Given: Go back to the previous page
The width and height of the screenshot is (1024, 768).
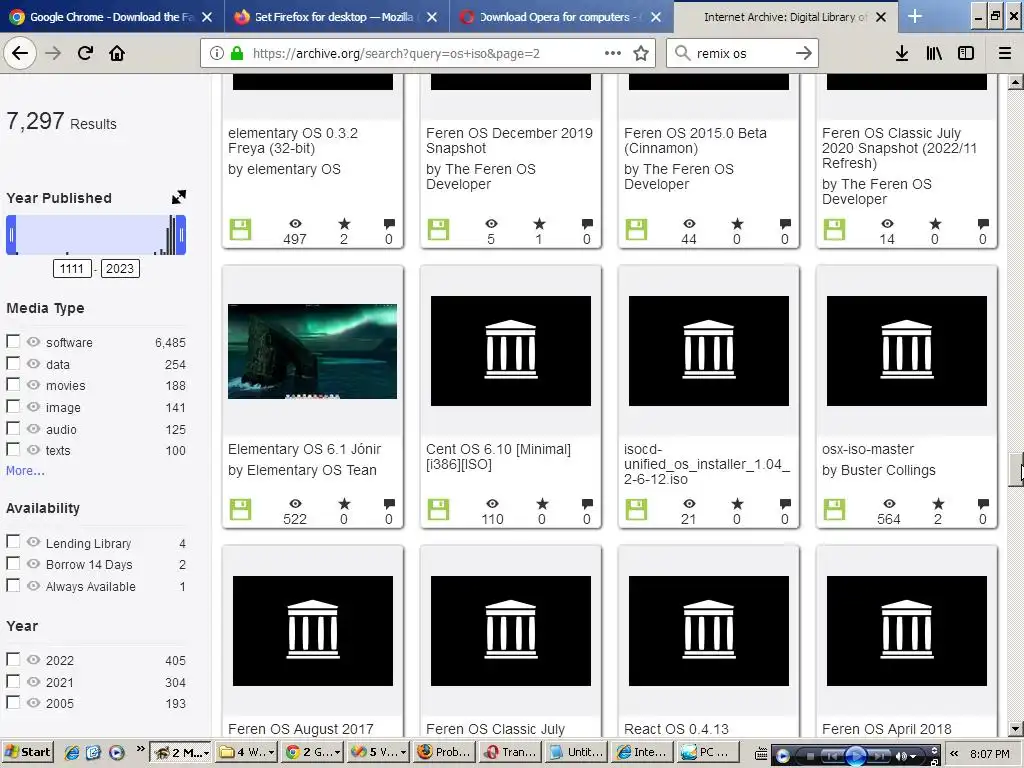Looking at the screenshot, I should pos(20,53).
